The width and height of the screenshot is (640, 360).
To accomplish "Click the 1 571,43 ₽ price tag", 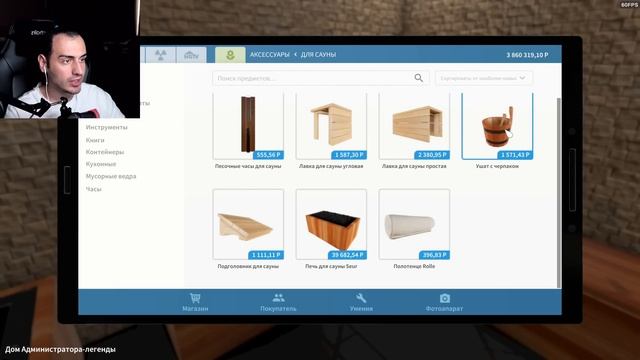I will (x=515, y=155).
